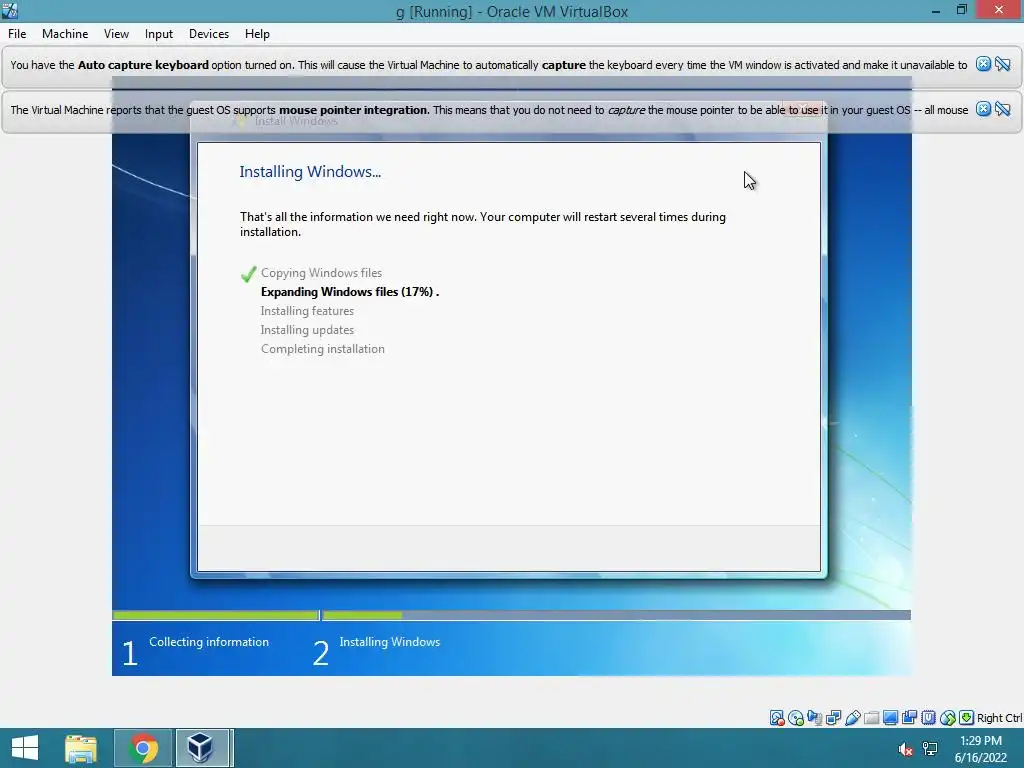Open the Machine menu
1024x768 pixels.
pyautogui.click(x=65, y=34)
